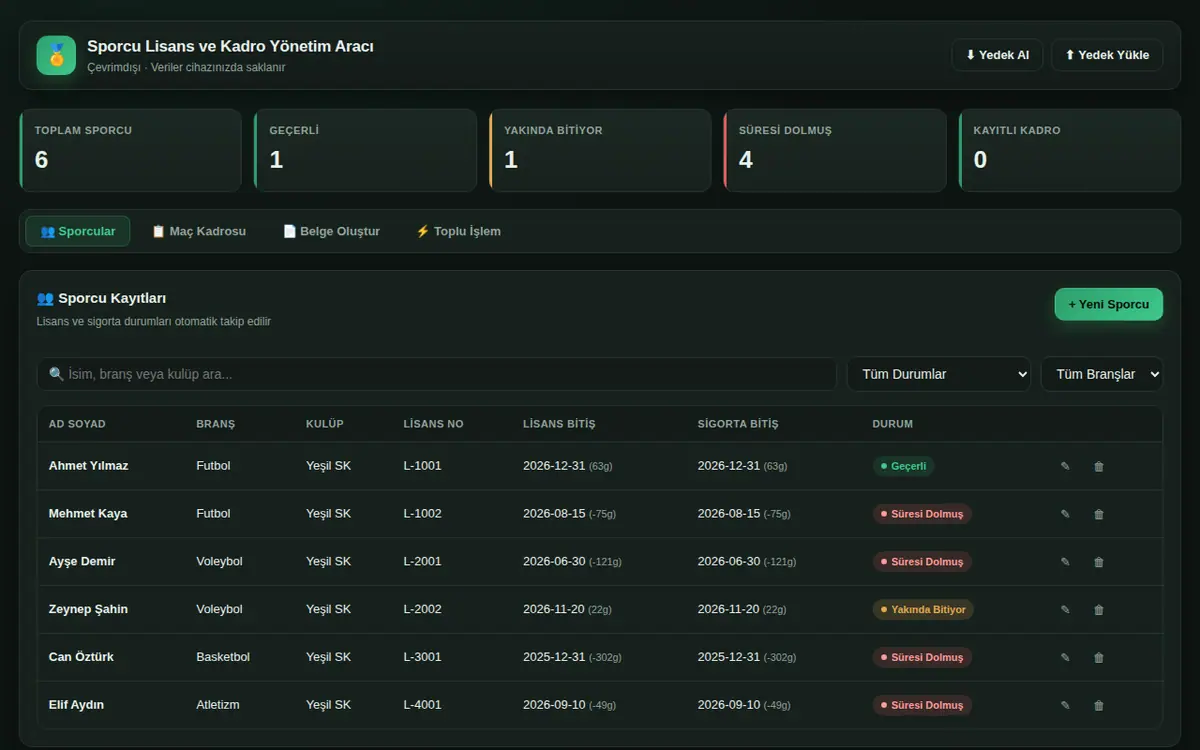1200x750 pixels.
Task: Click the Ad Soyad column header
Action: point(77,424)
